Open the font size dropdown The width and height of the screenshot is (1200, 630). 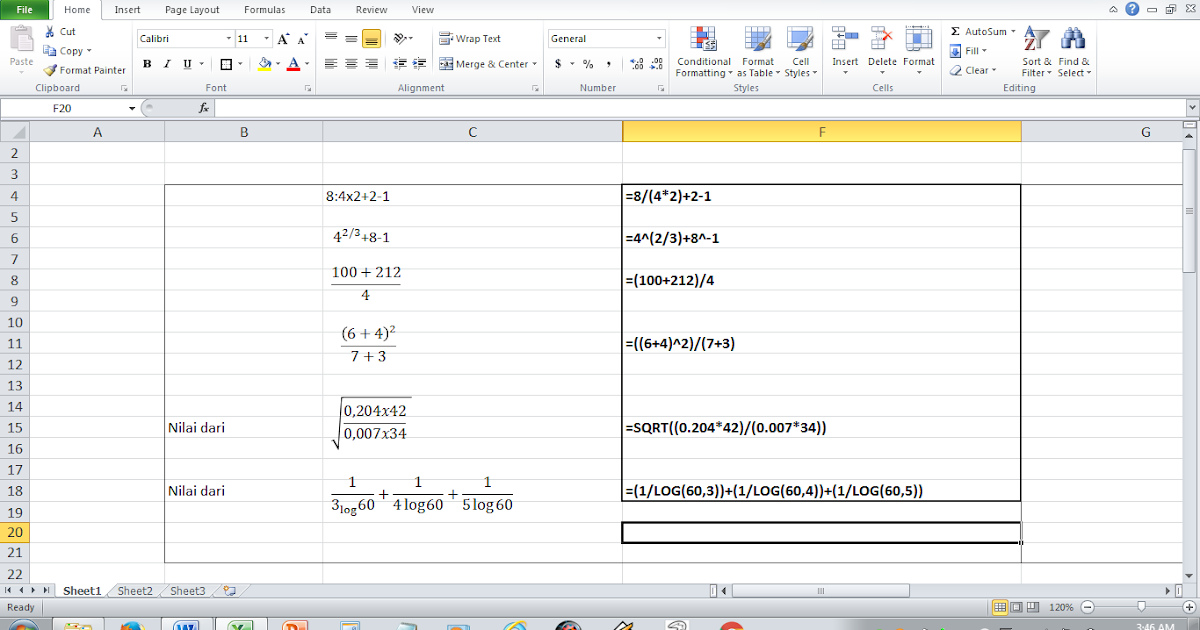click(x=265, y=37)
